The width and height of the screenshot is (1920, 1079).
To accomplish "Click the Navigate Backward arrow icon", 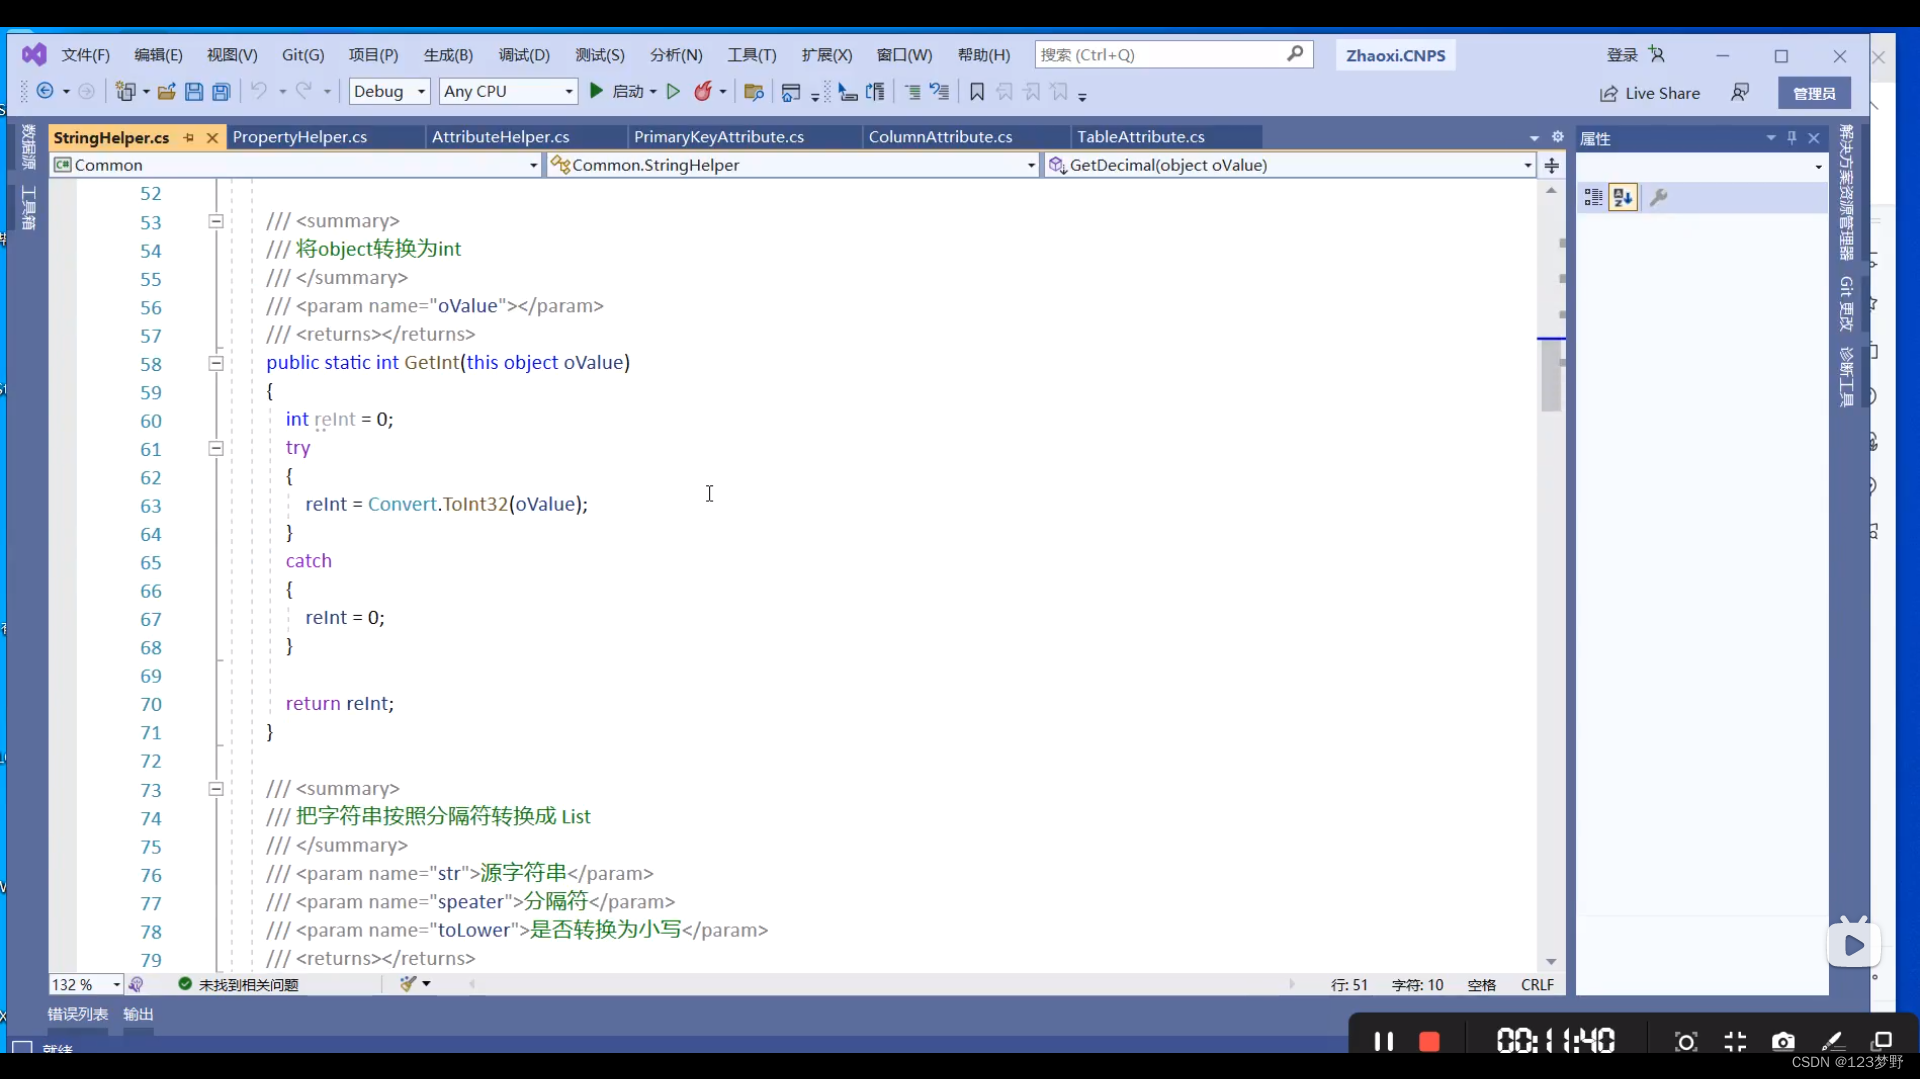I will (x=45, y=92).
